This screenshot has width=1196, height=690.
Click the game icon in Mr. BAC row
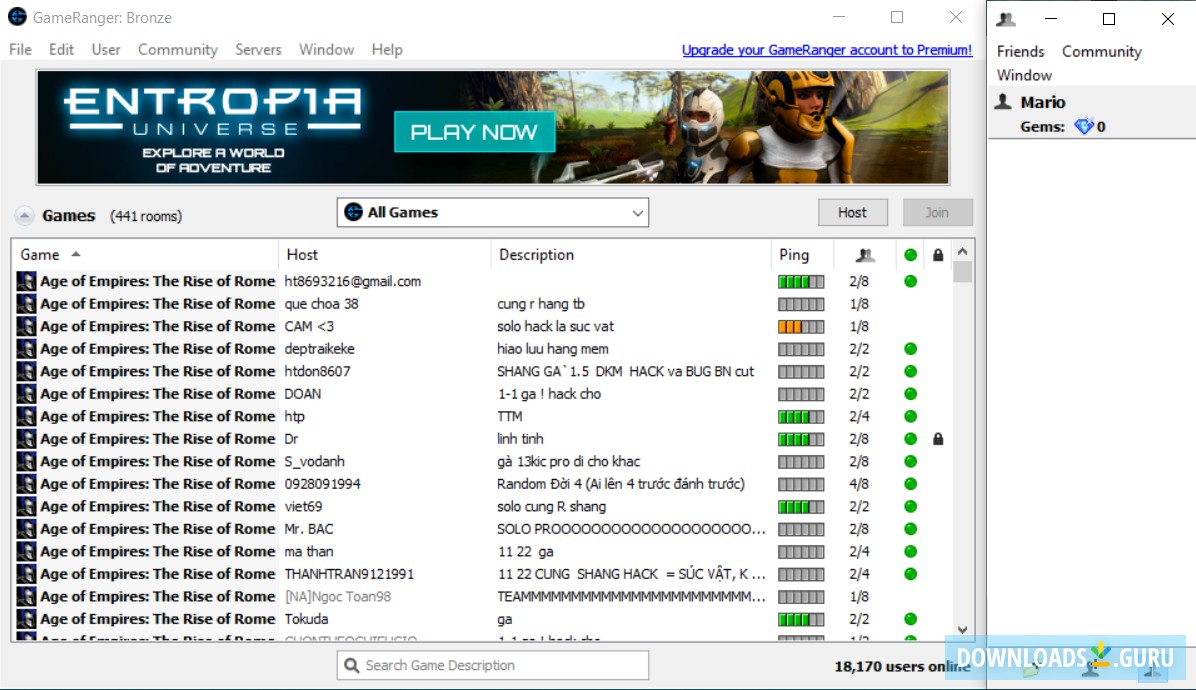click(26, 529)
